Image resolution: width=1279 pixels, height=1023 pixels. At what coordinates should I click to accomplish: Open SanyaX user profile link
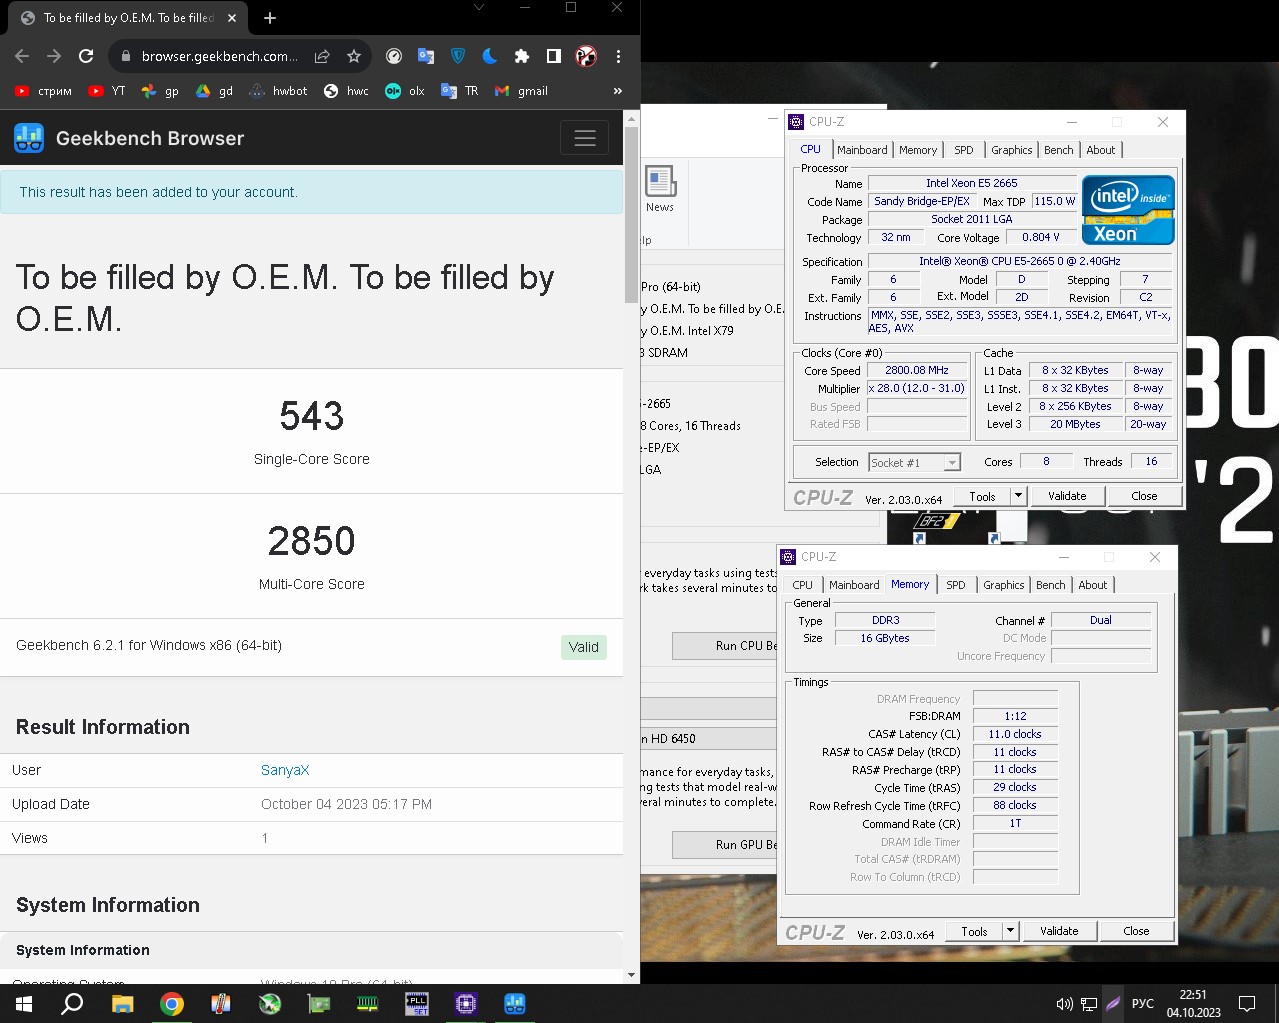coord(285,770)
